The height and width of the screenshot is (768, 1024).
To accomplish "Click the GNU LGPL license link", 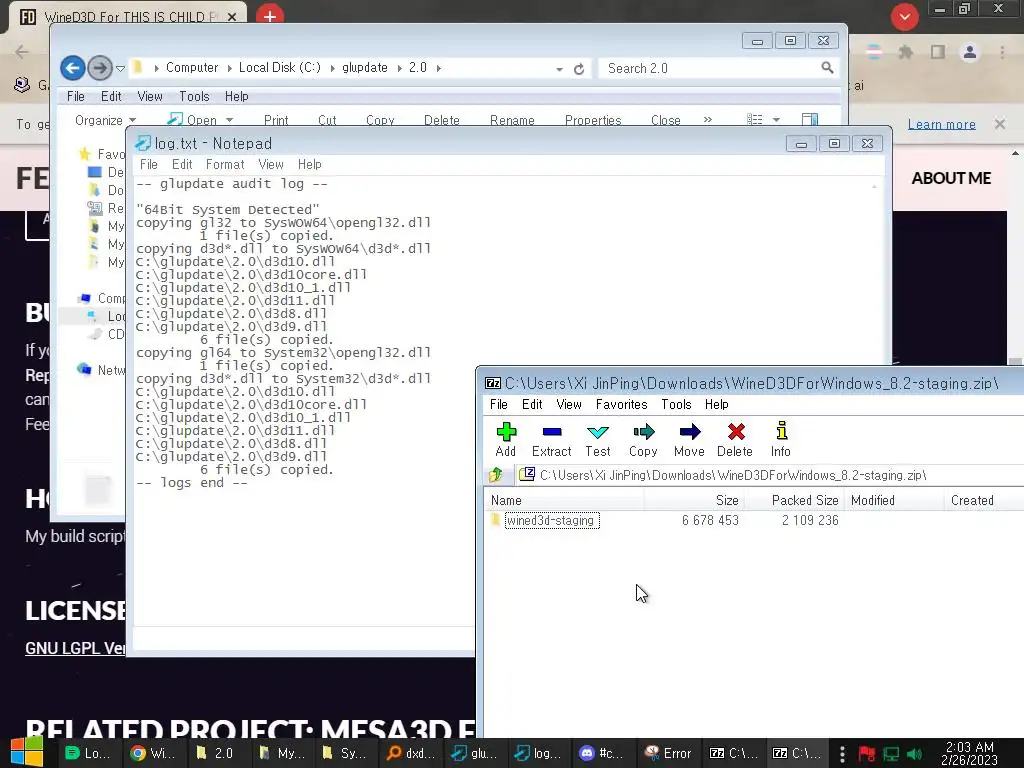I will (x=75, y=648).
